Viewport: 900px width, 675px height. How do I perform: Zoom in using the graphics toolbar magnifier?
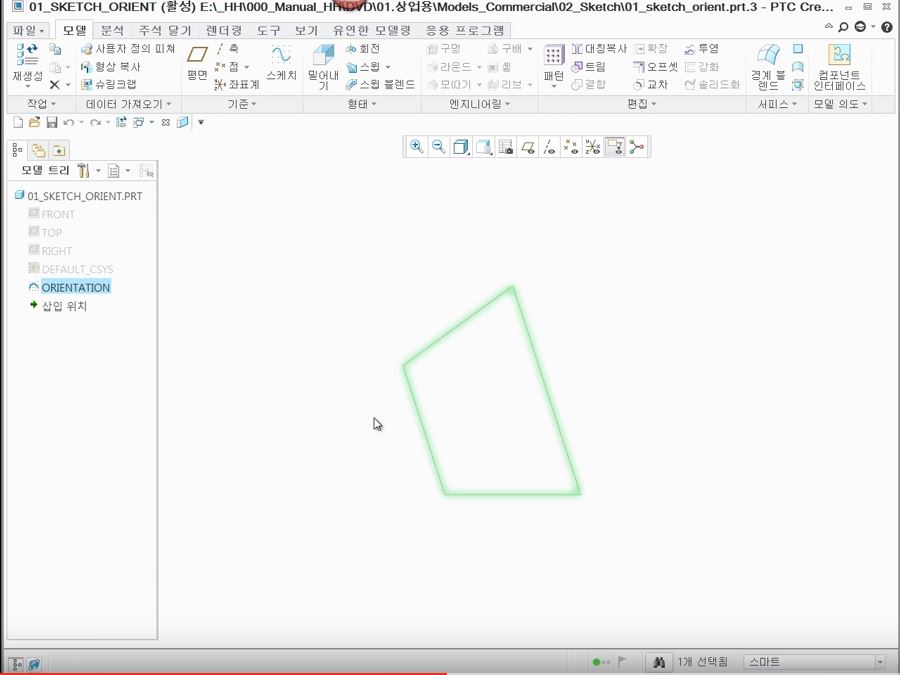(417, 147)
